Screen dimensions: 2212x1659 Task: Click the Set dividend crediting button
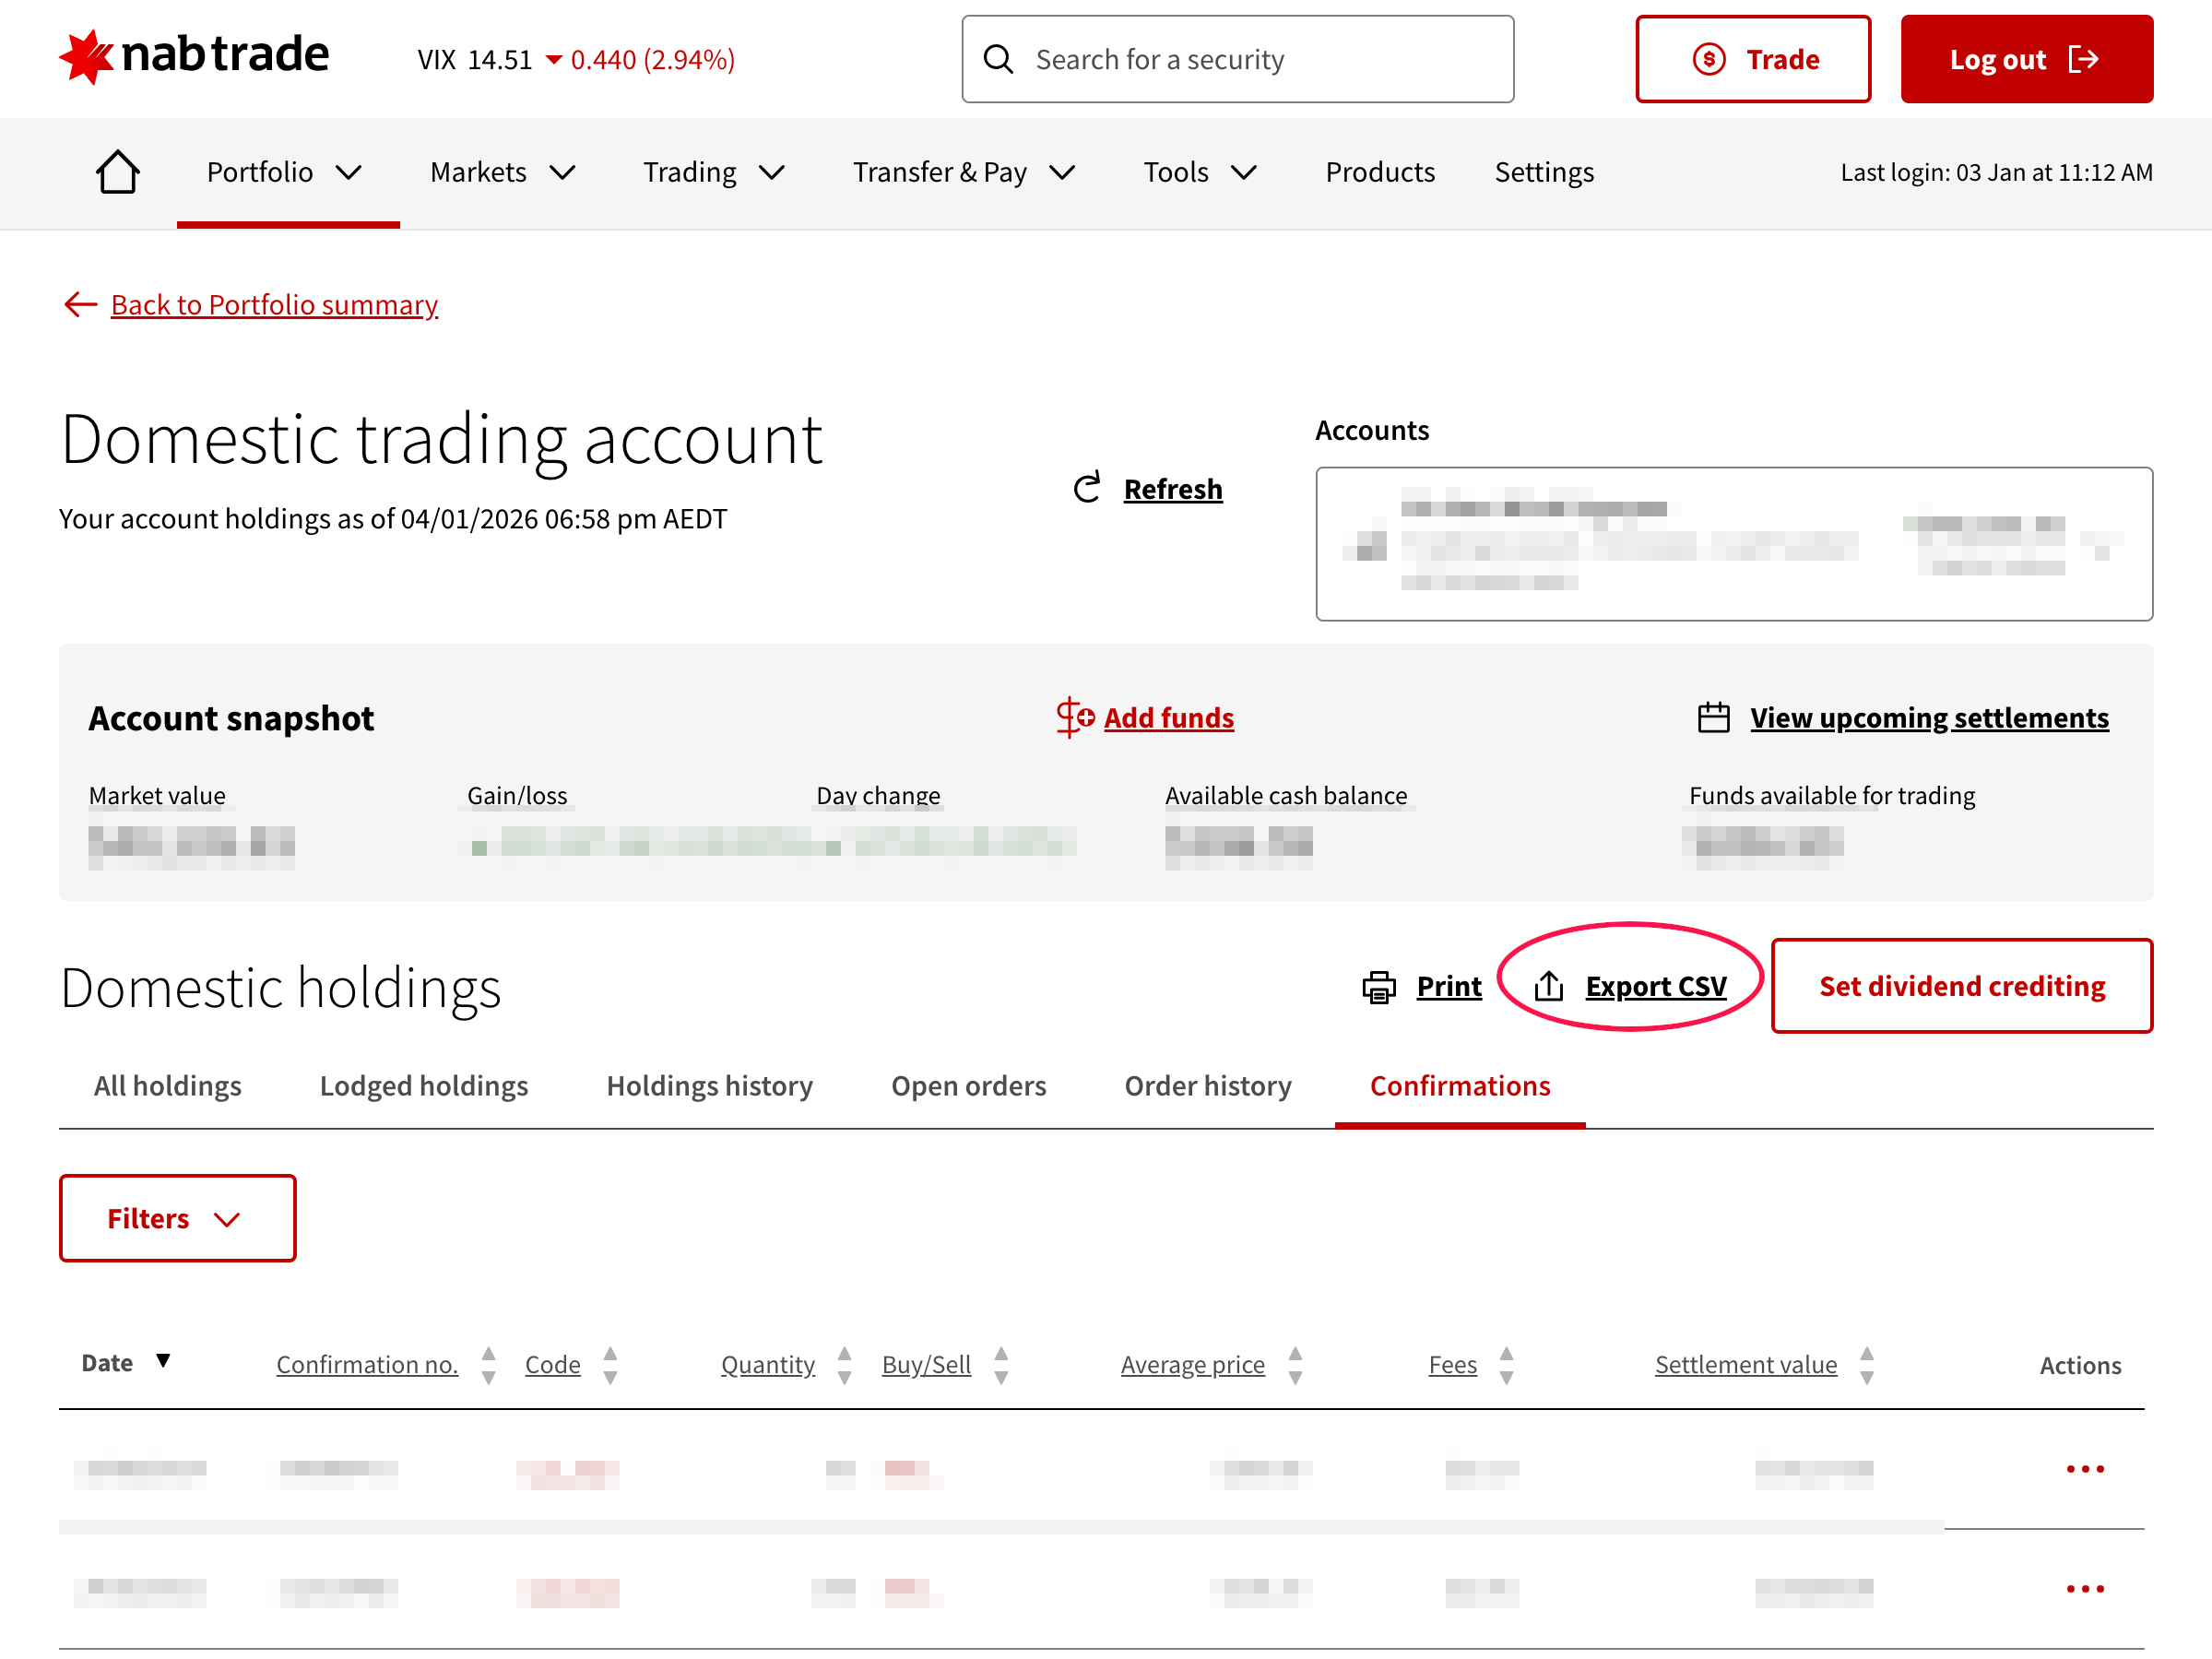point(1961,986)
